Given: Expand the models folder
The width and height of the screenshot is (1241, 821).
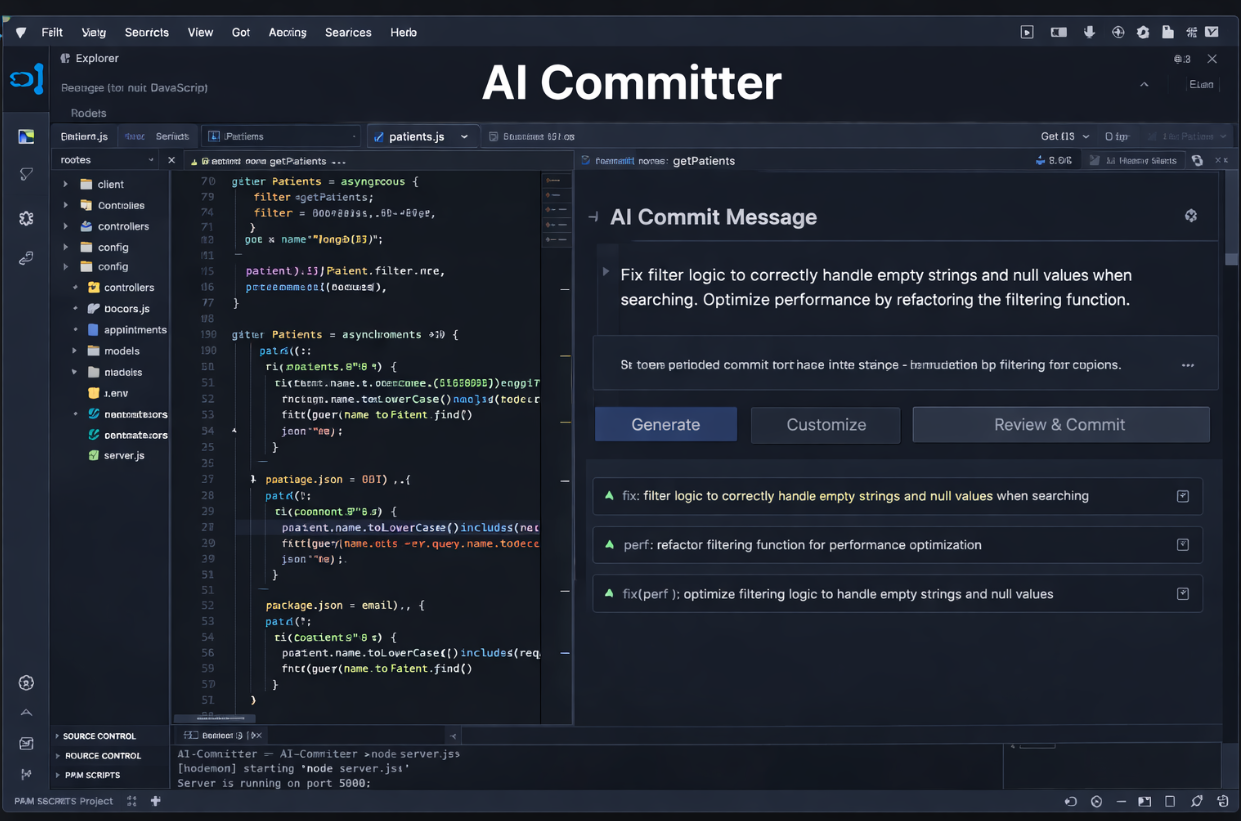Looking at the screenshot, I should [75, 351].
